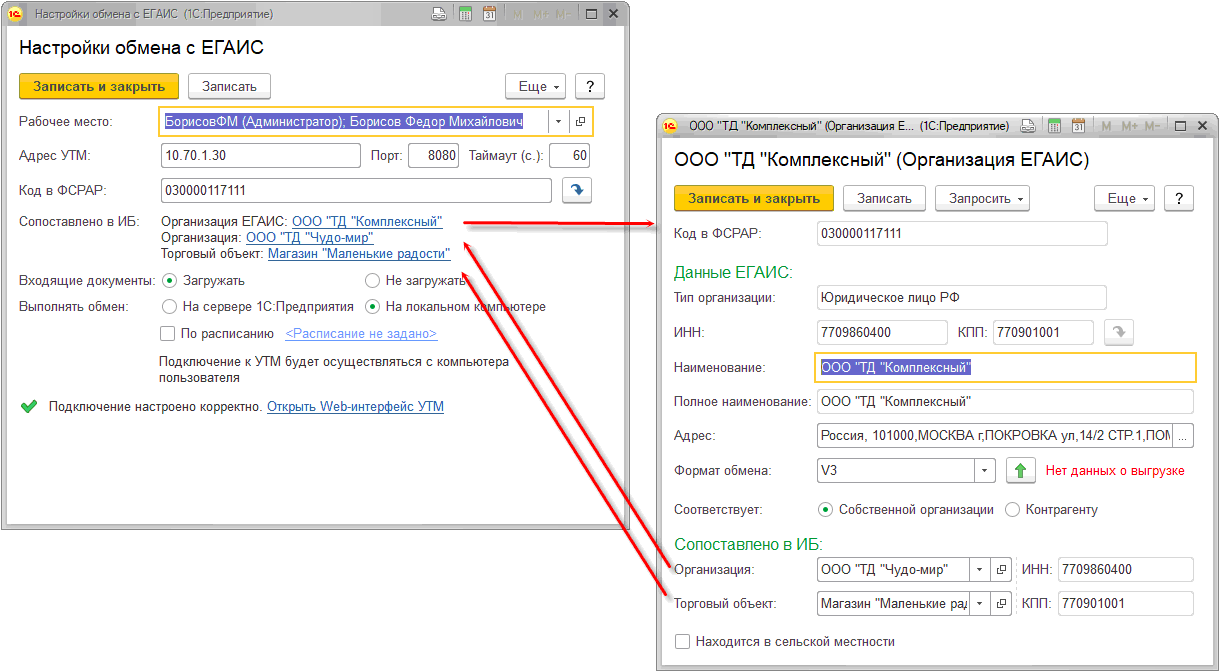Click ИНН field in Данные ЕГАИС section
Image resolution: width=1220 pixels, height=671 pixels.
point(882,332)
